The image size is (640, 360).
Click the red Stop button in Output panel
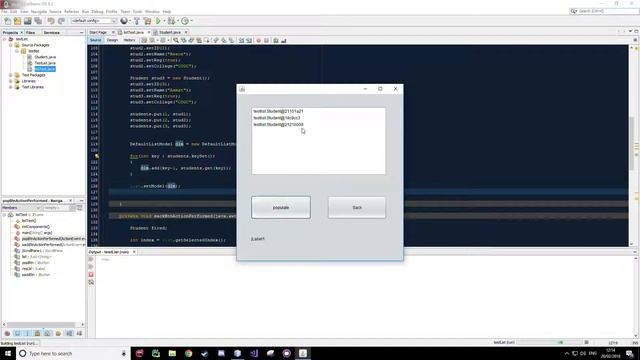[x=91, y=275]
